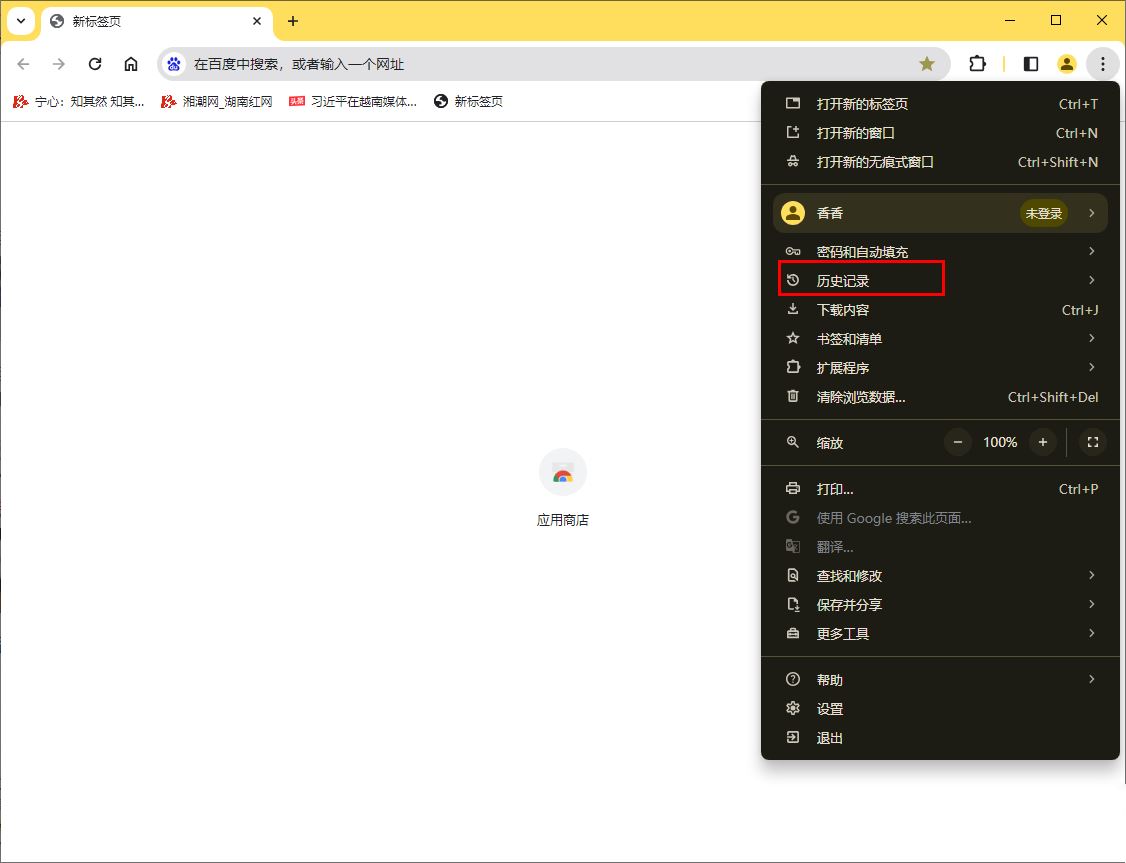
Task: Click the three-dot Chrome menu button
Action: tap(1102, 64)
